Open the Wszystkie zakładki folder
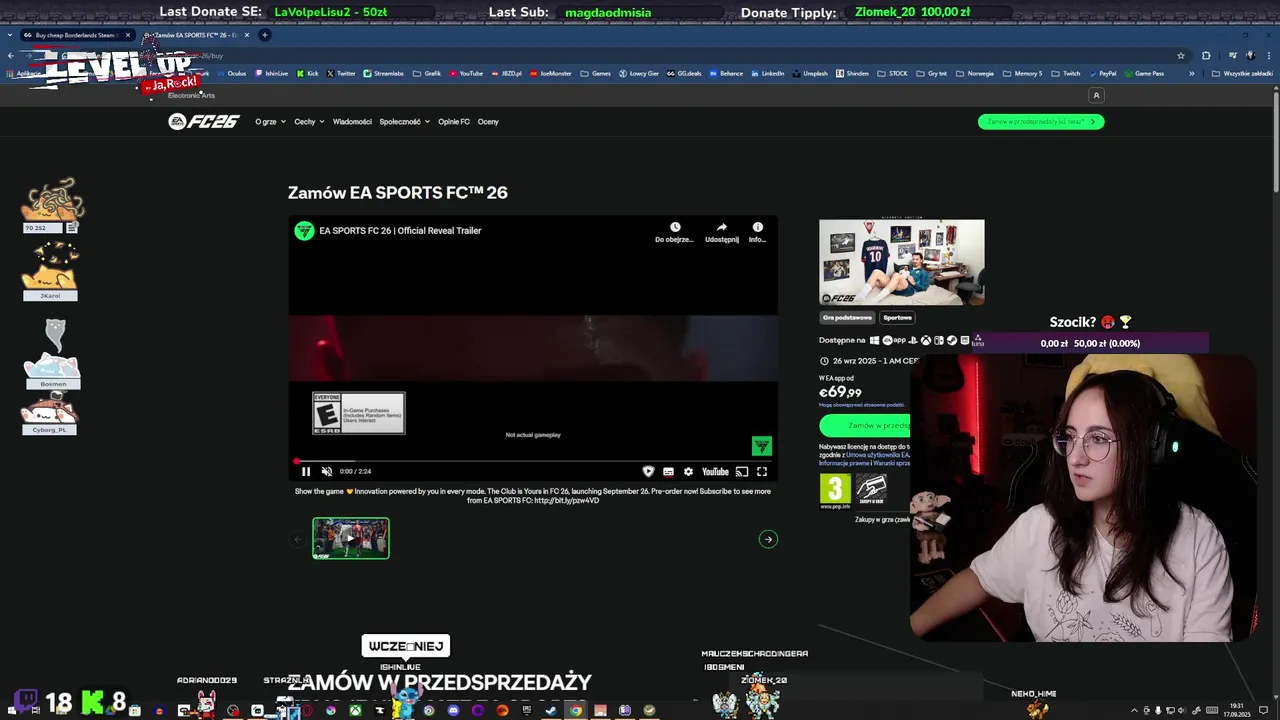1280x720 pixels. (x=1242, y=73)
